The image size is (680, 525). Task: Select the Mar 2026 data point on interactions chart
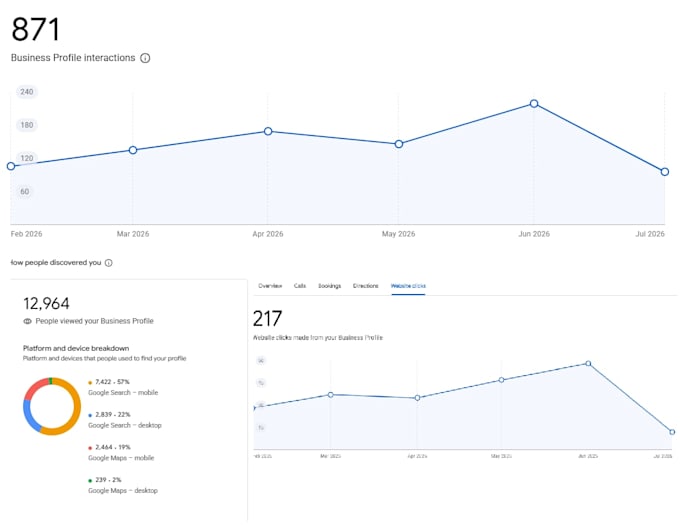click(x=133, y=150)
